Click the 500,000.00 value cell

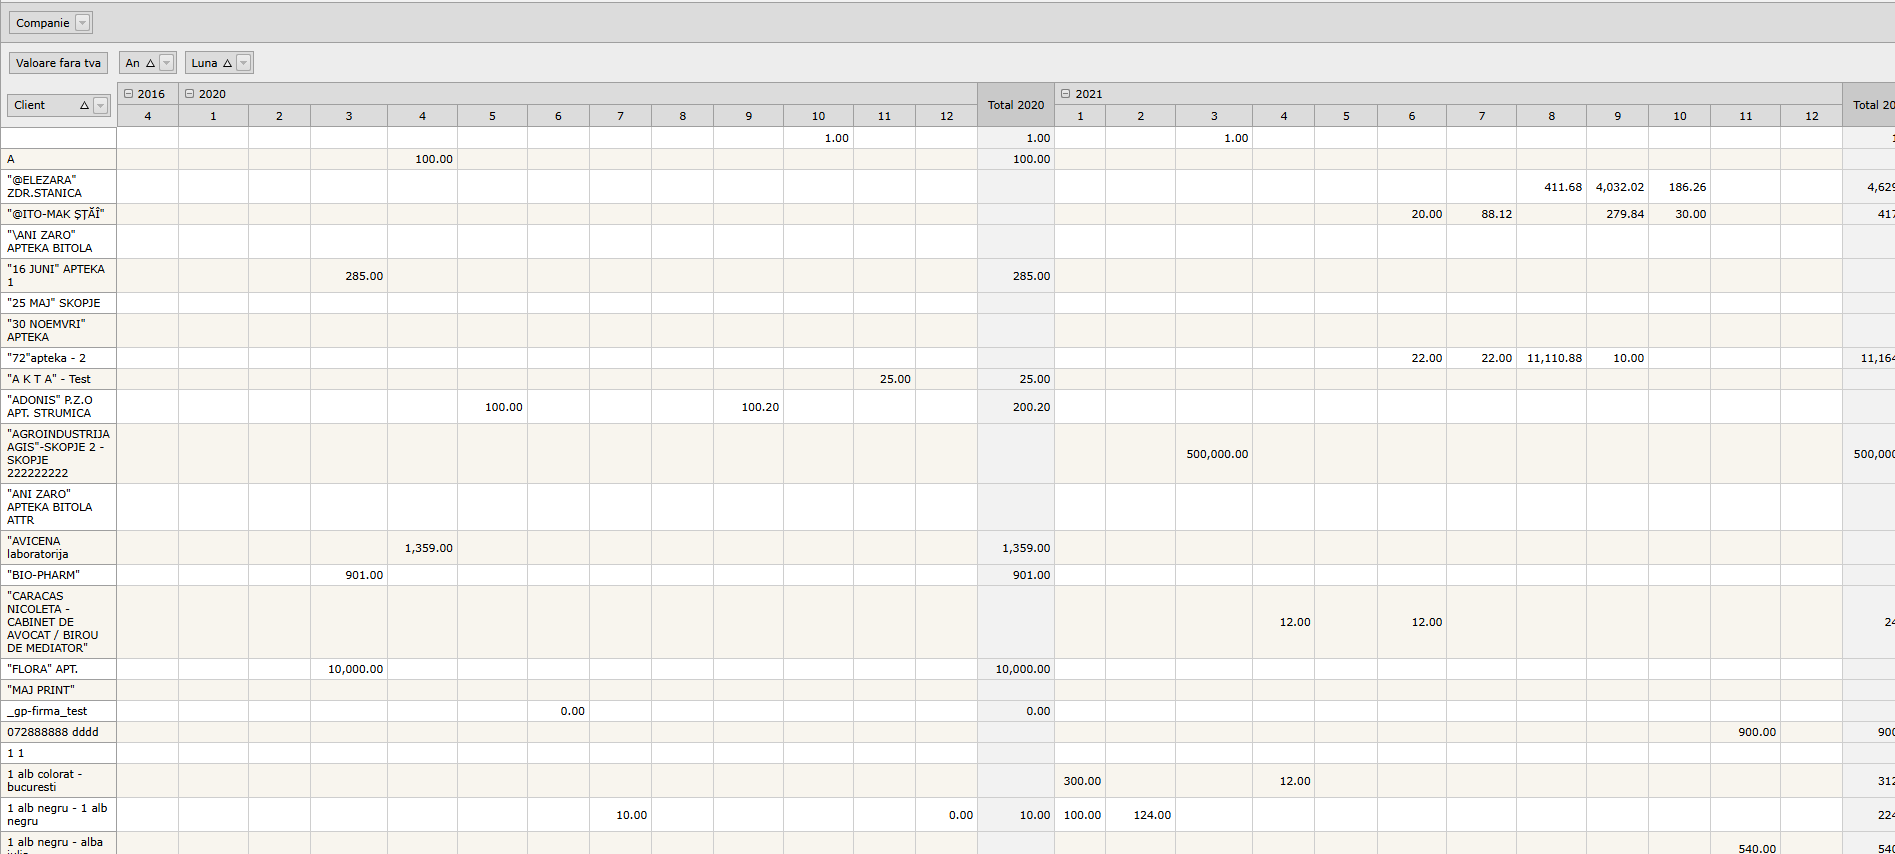tap(1216, 454)
